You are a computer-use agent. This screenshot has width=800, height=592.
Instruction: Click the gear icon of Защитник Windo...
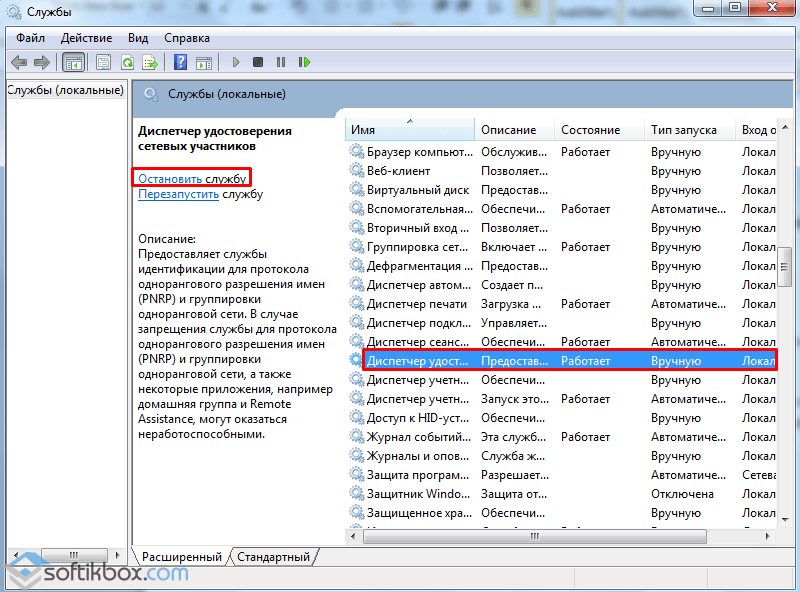(x=356, y=494)
